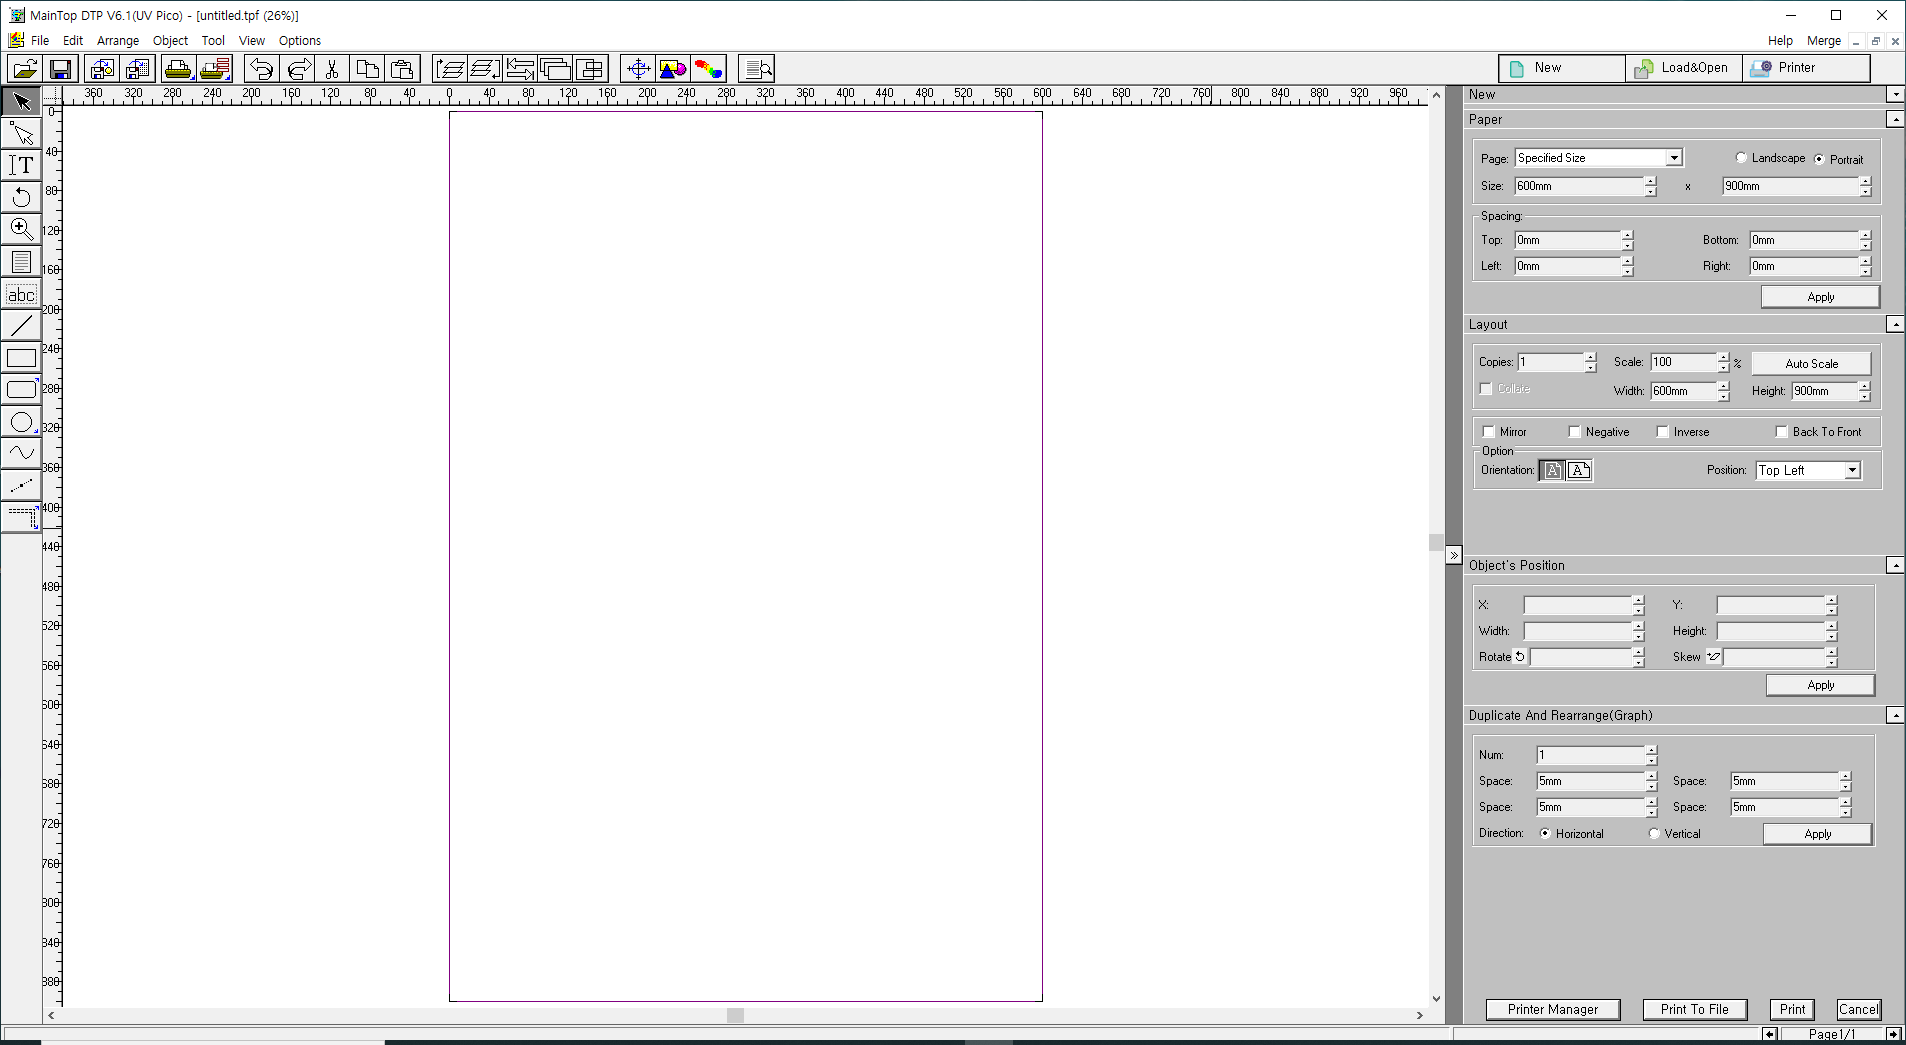
Task: Click the Print To File button
Action: coord(1694,1010)
